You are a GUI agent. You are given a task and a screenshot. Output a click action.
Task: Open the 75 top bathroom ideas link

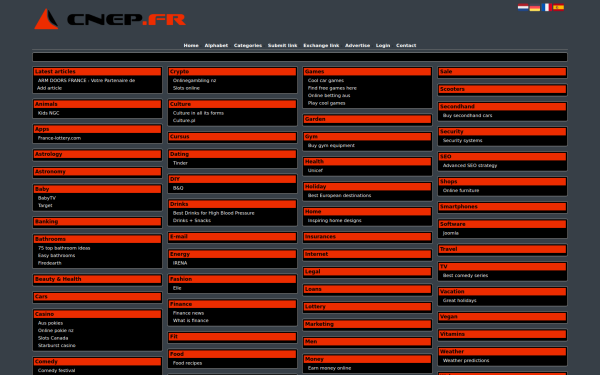pyautogui.click(x=64, y=248)
